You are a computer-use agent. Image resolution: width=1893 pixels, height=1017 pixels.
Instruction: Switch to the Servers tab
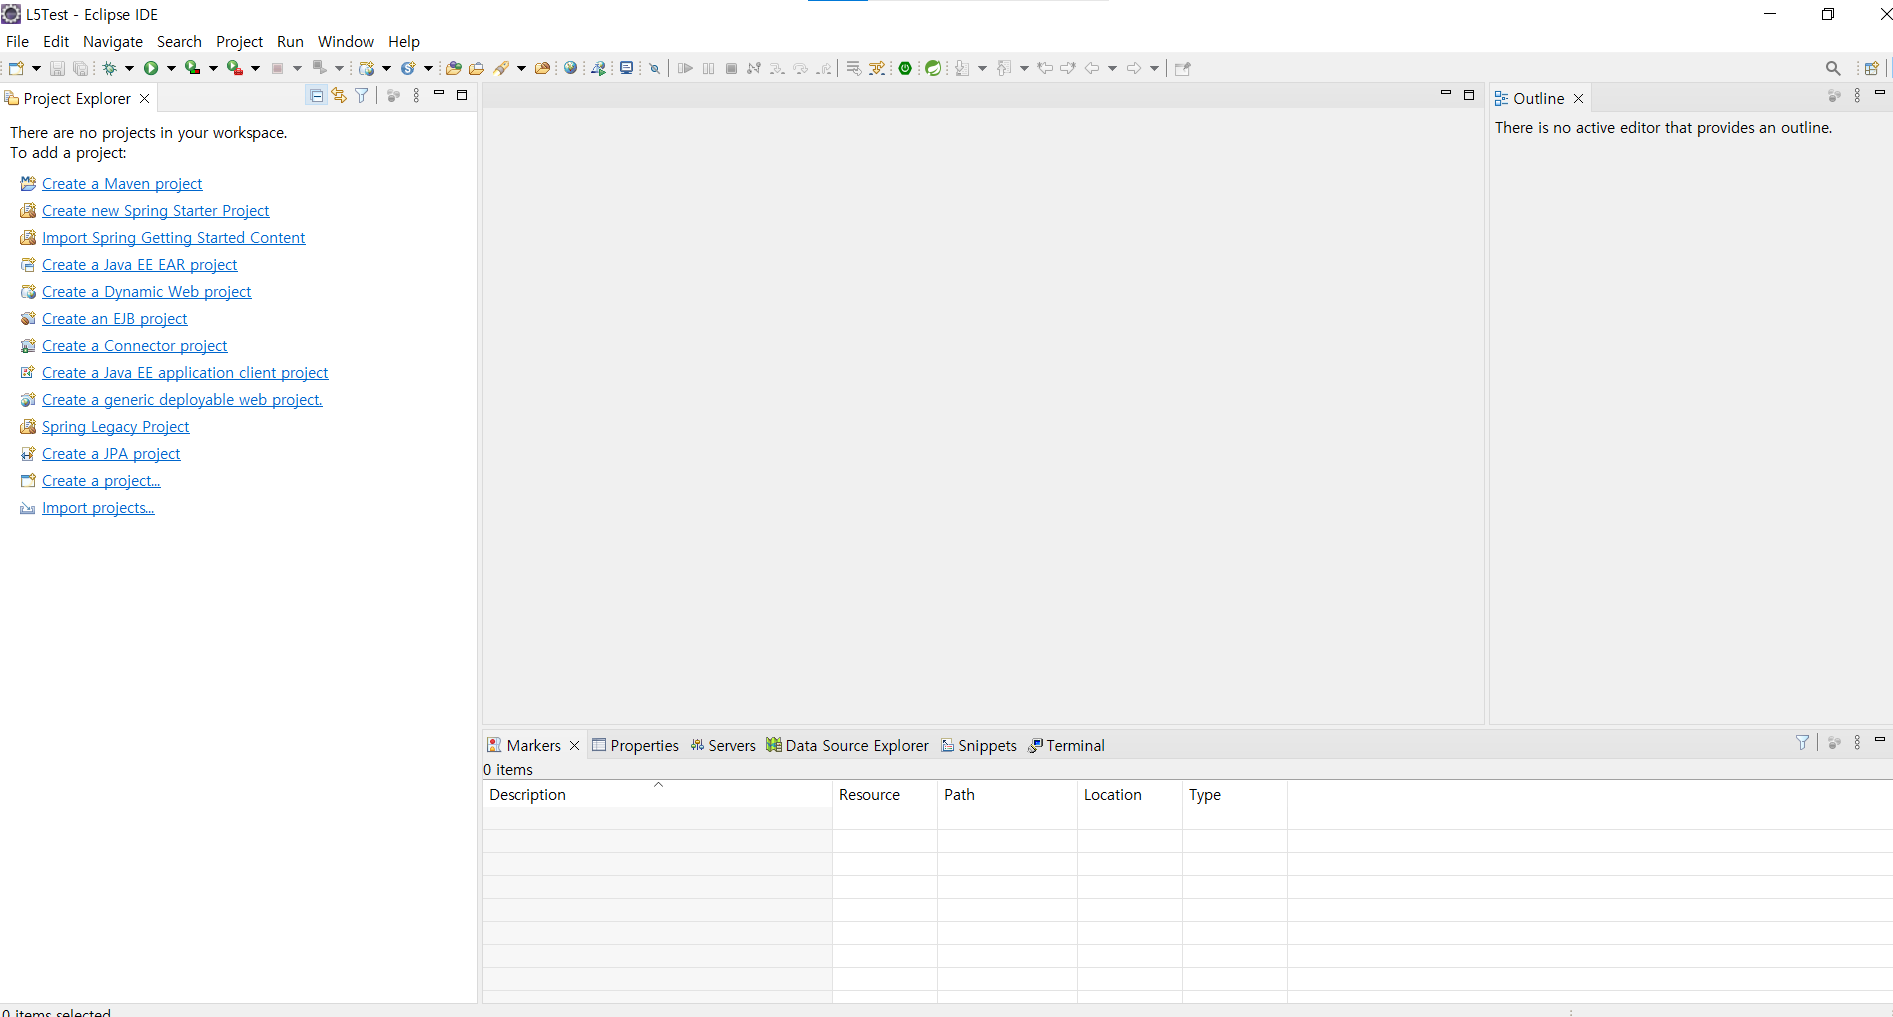(723, 745)
